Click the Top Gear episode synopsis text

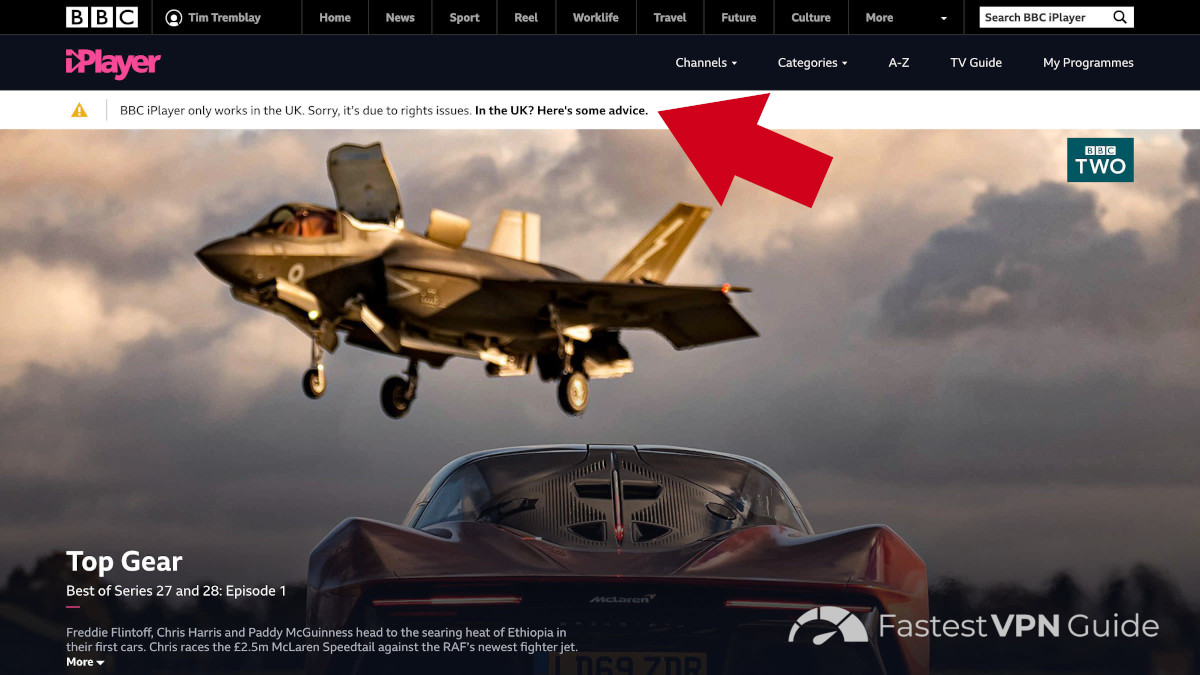click(x=322, y=640)
